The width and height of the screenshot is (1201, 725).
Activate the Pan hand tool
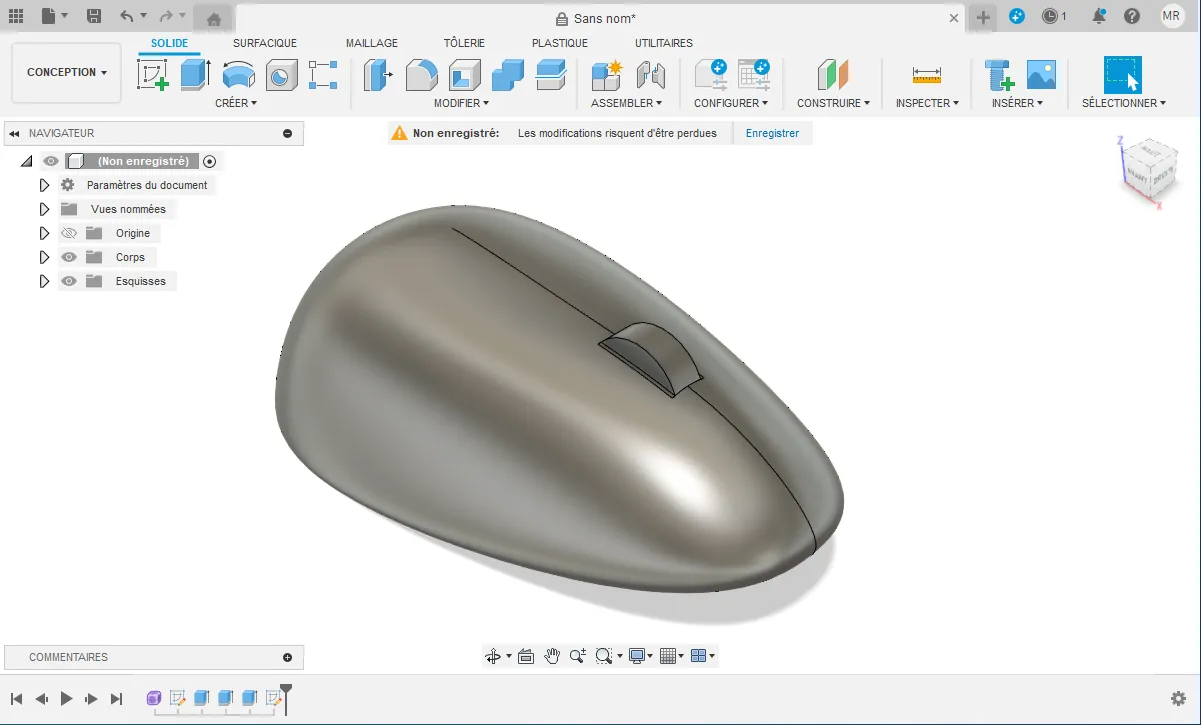(552, 656)
